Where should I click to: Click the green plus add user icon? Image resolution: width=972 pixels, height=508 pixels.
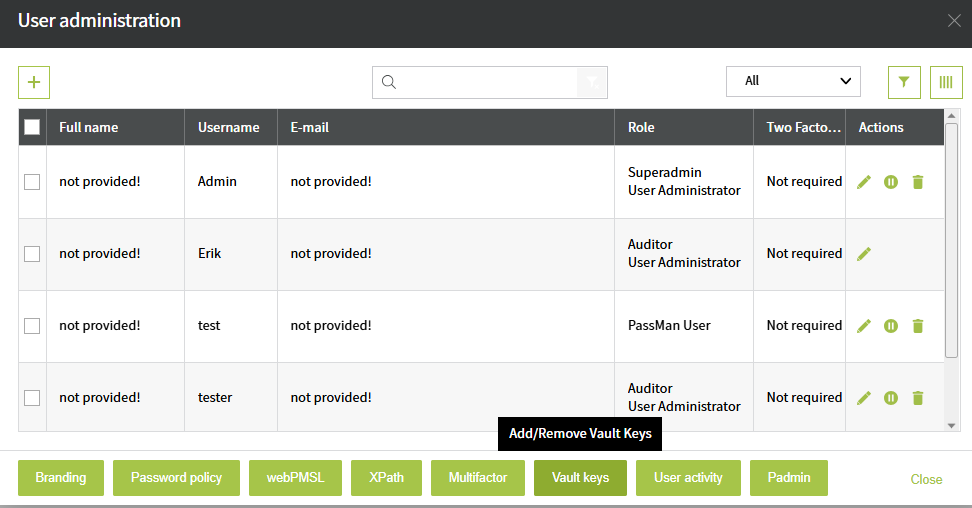click(34, 82)
